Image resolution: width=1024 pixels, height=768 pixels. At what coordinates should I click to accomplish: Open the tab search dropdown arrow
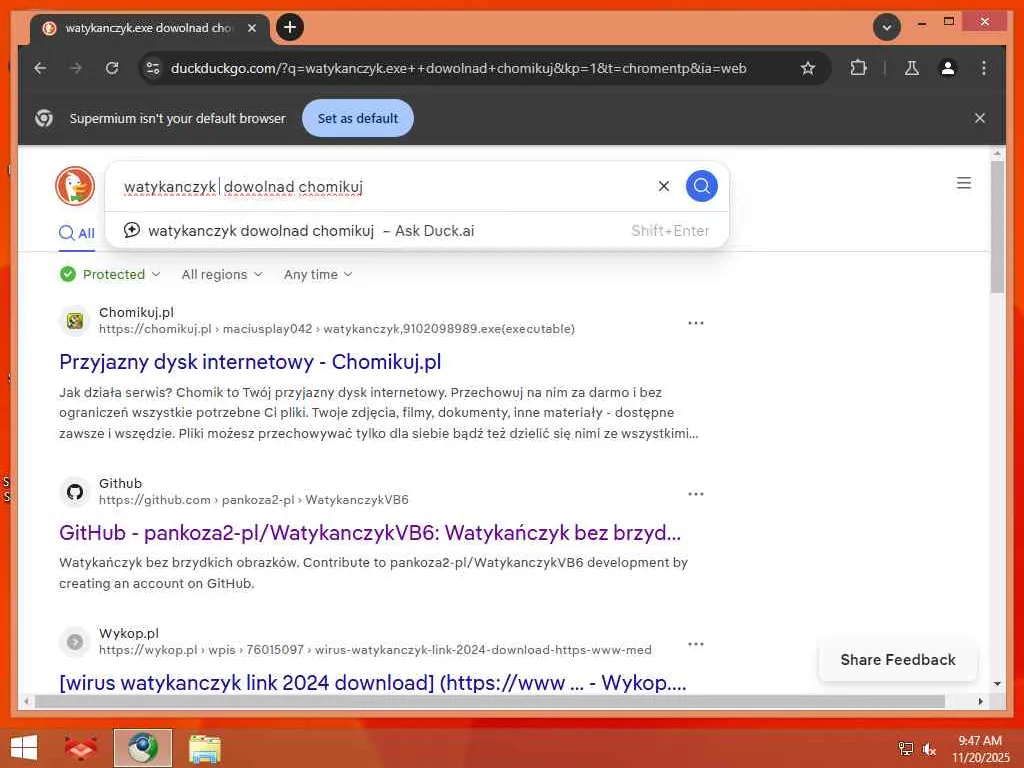coord(887,27)
